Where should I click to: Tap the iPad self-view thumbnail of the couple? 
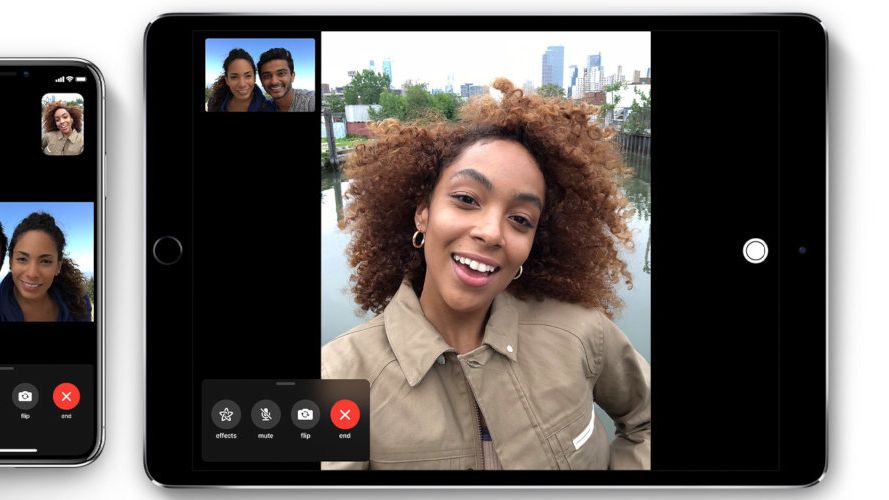260,75
